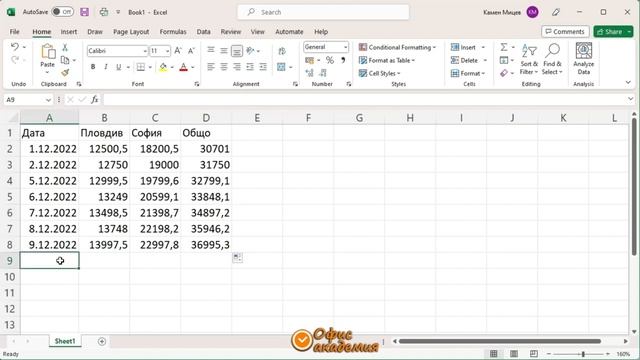Switch to the Formulas tab

pyautogui.click(x=173, y=31)
